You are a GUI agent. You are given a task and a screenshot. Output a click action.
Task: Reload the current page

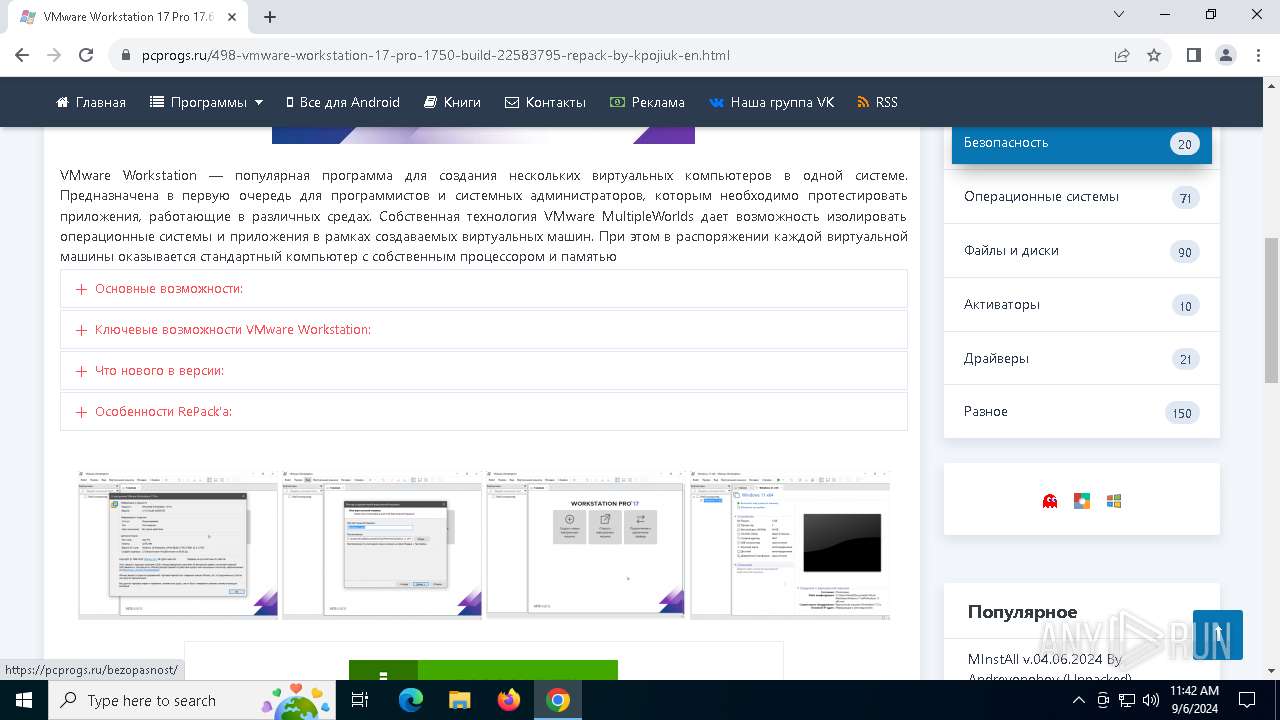coord(86,55)
